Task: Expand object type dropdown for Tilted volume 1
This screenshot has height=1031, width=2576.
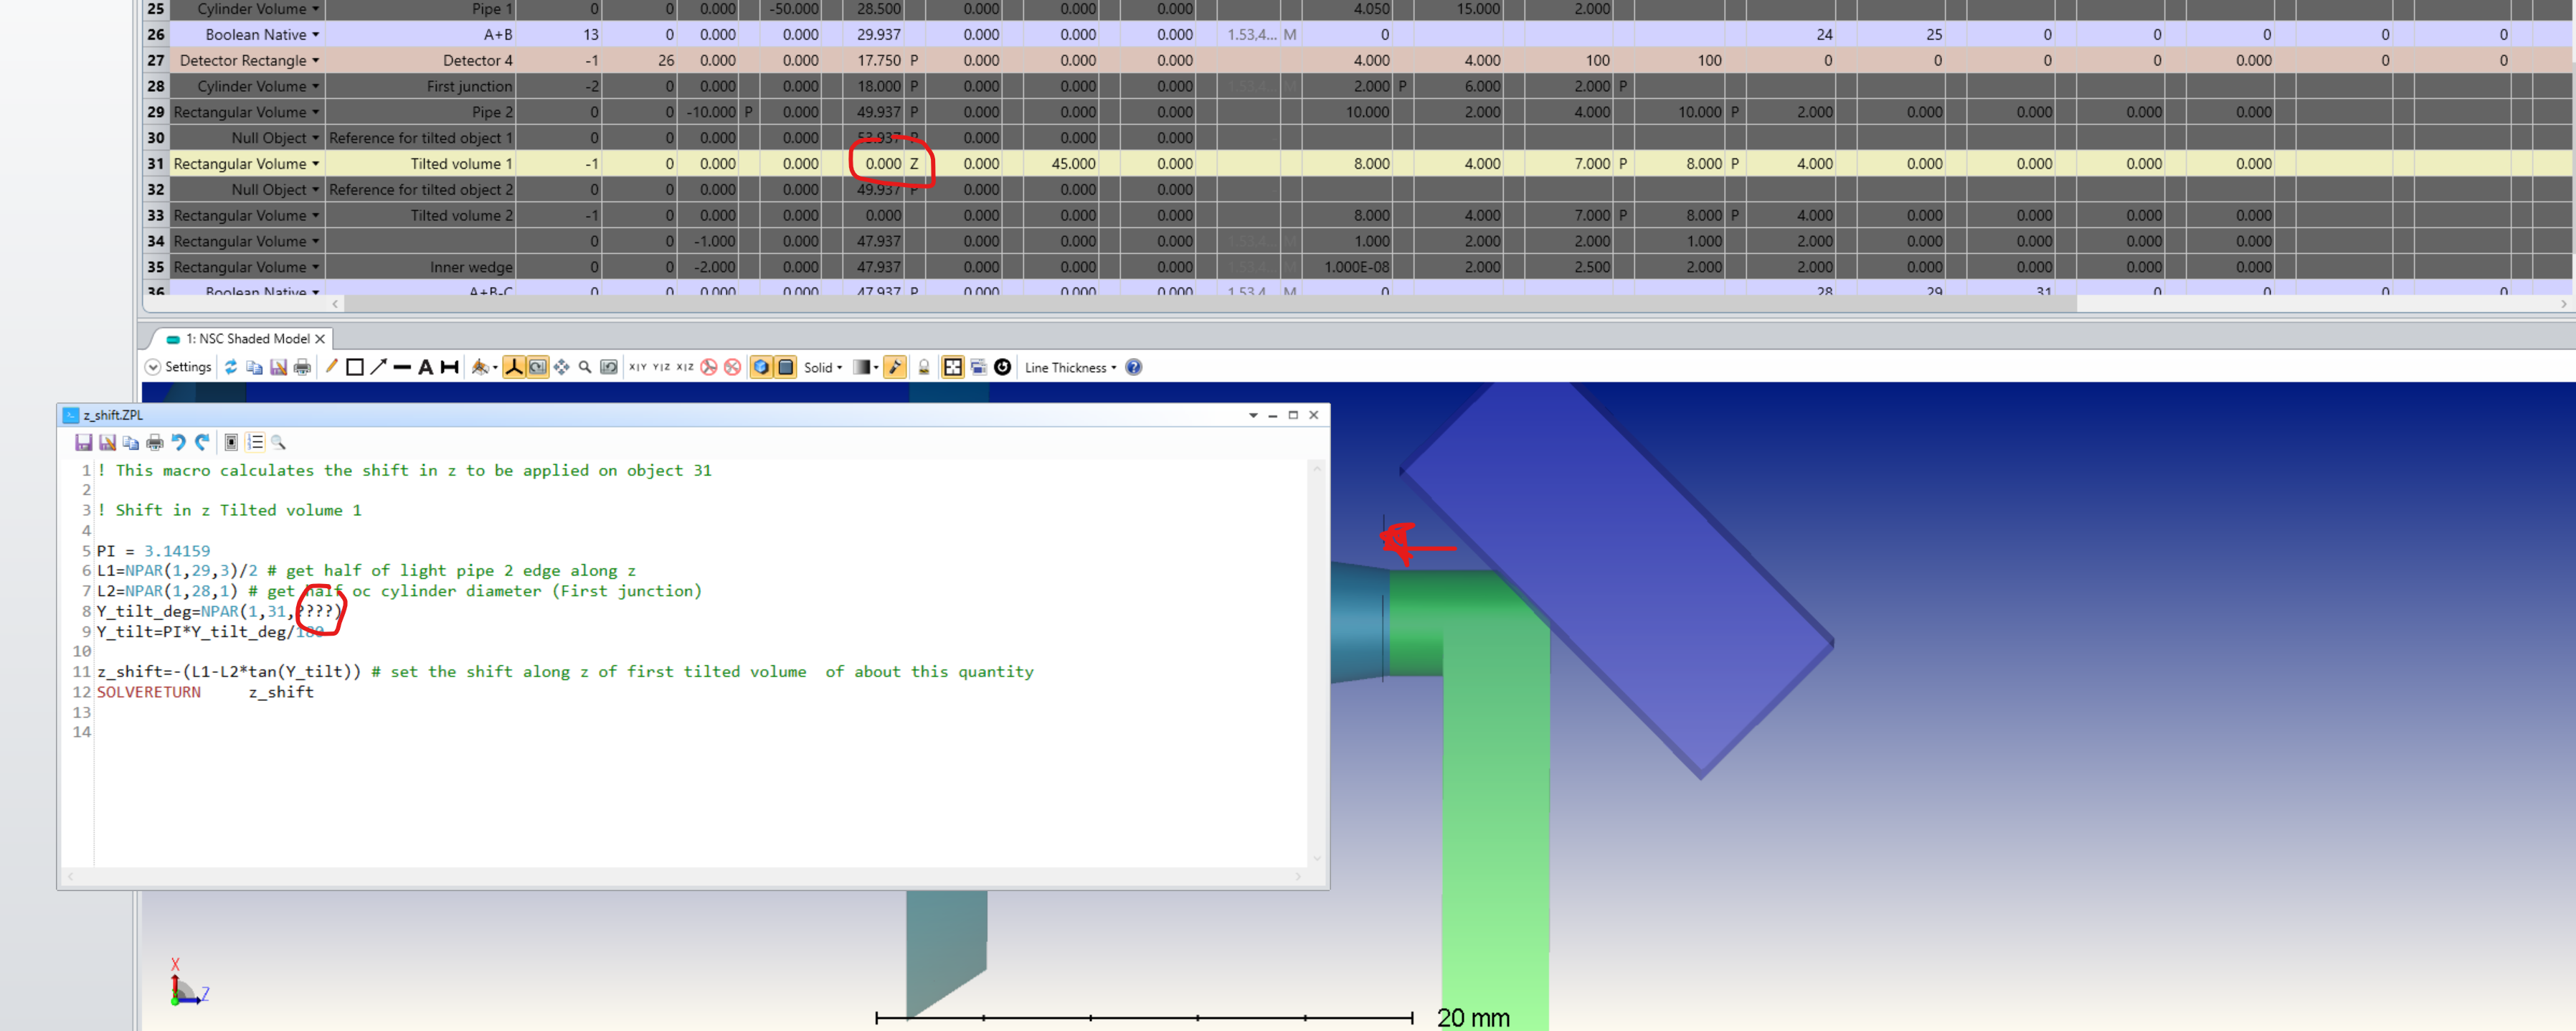Action: [316, 164]
